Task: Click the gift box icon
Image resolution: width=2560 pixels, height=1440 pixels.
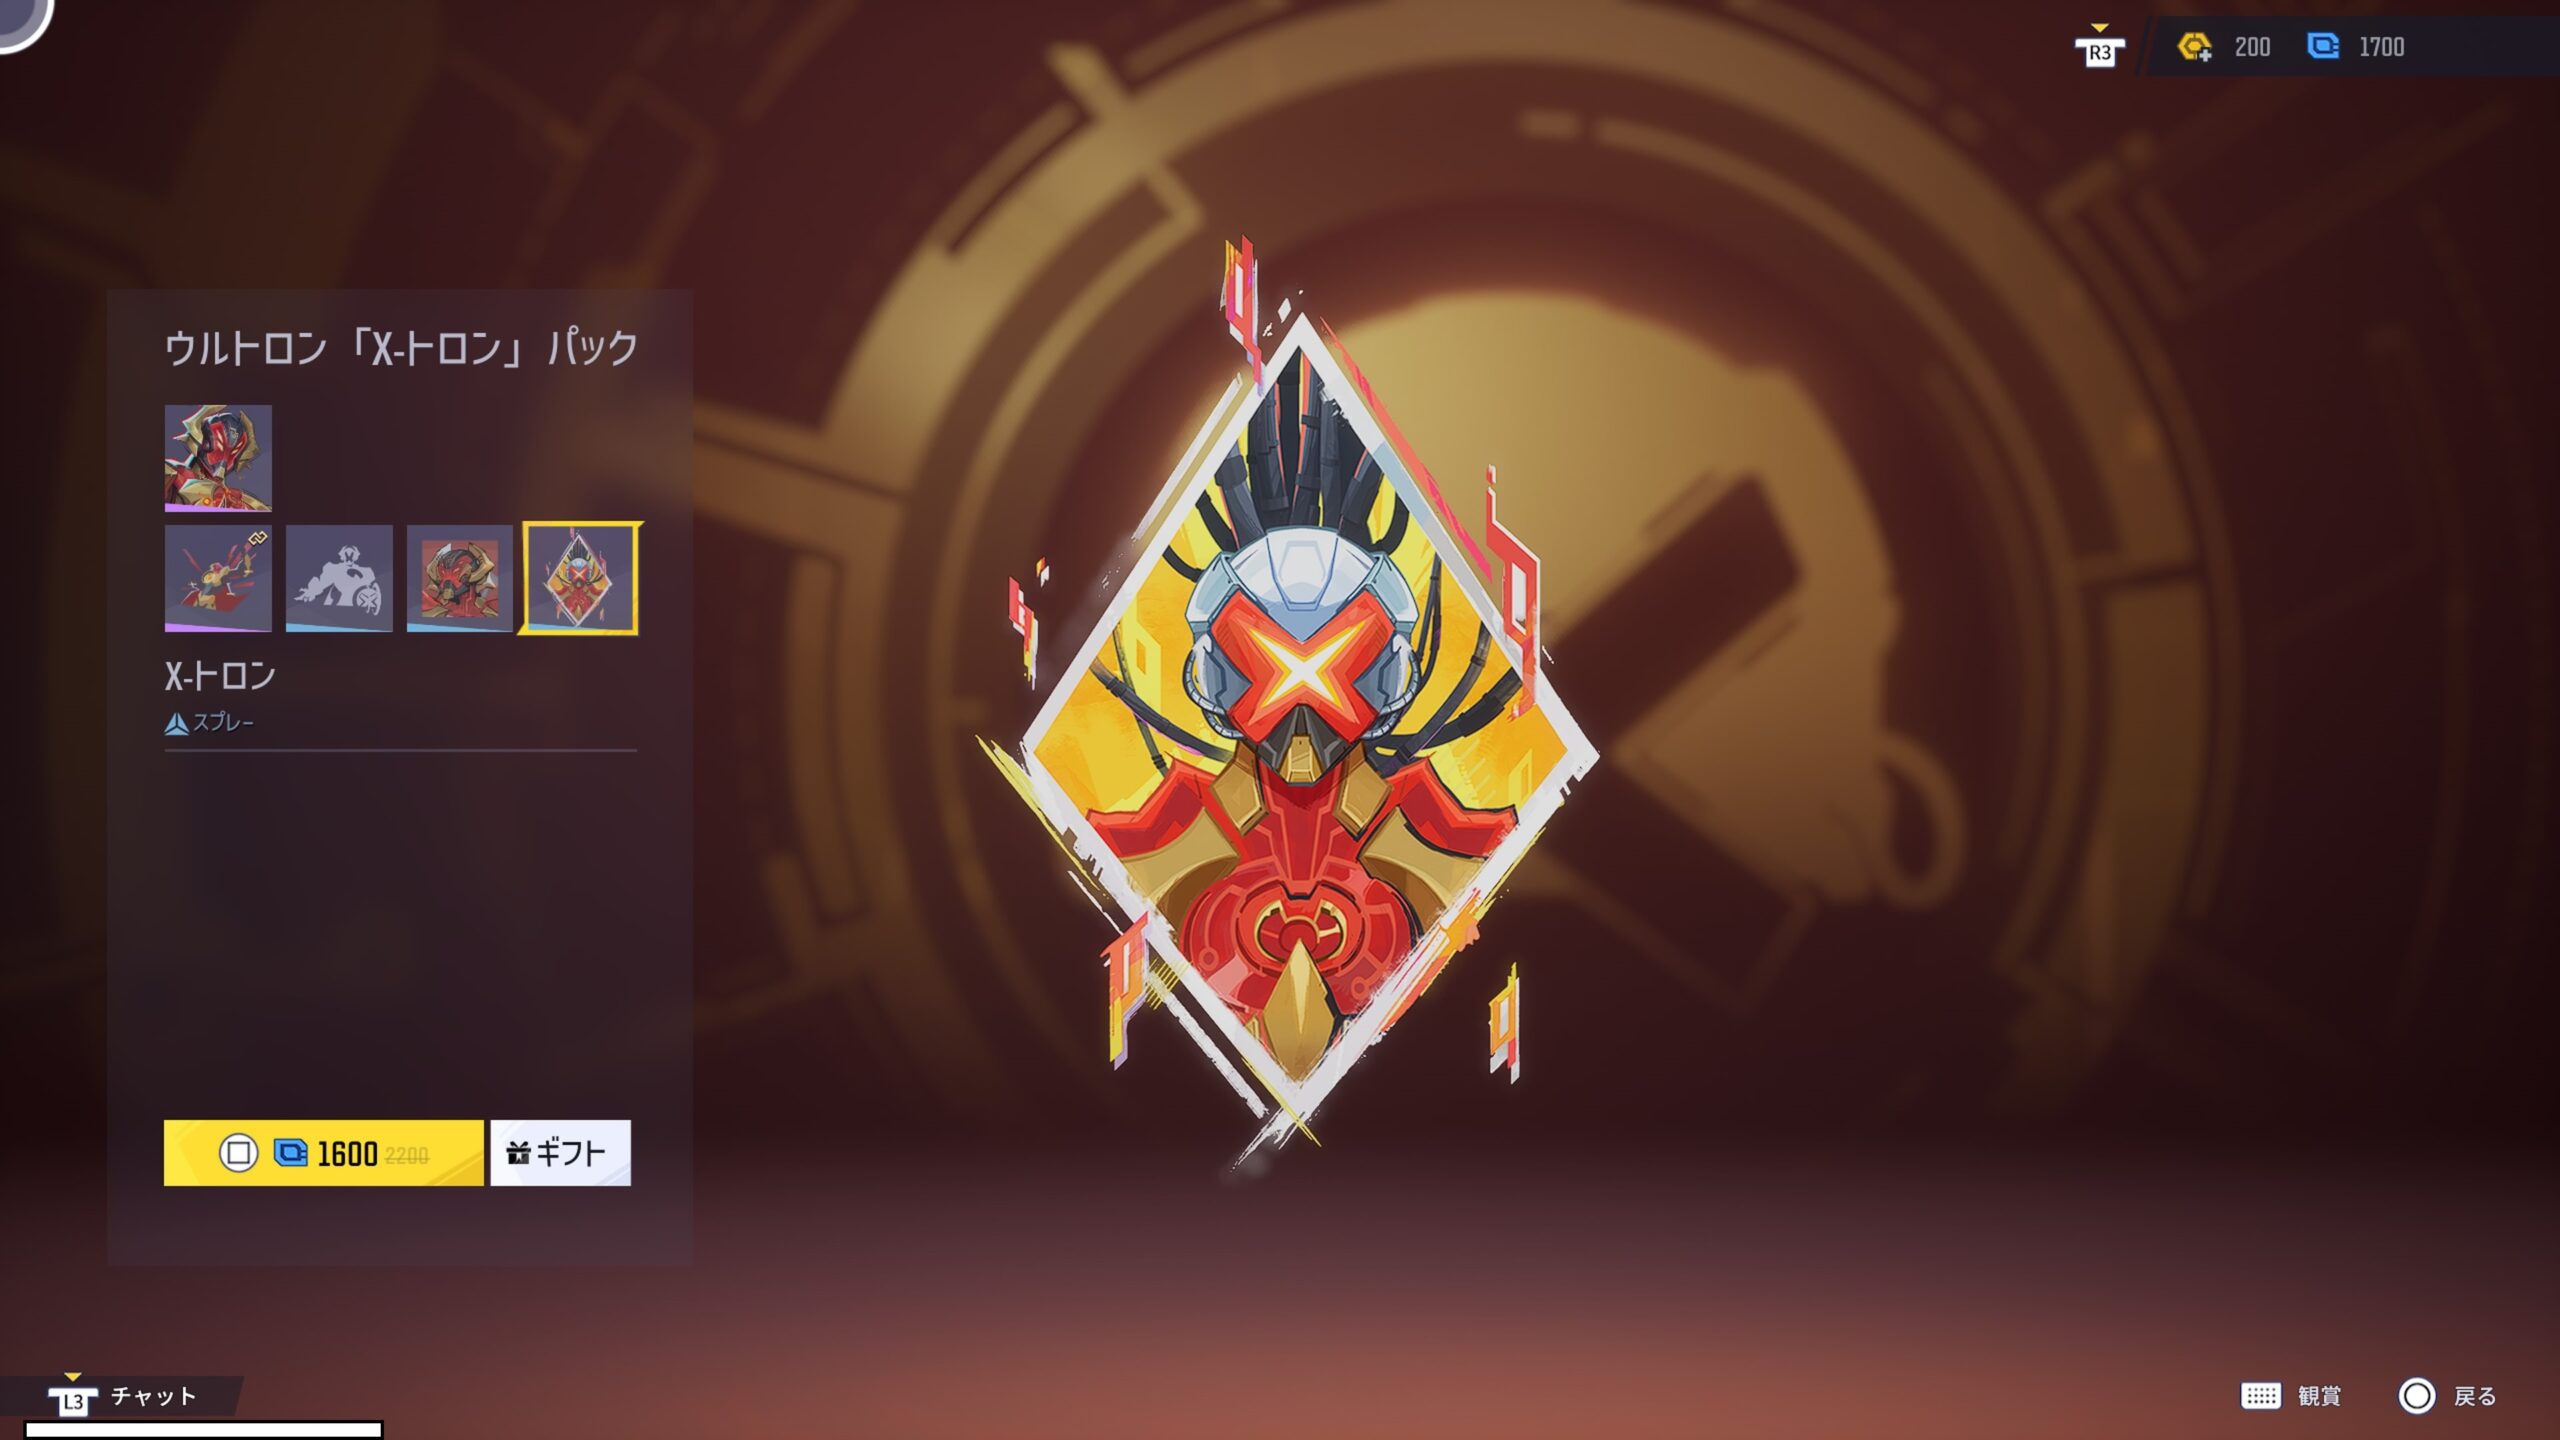Action: coord(518,1153)
